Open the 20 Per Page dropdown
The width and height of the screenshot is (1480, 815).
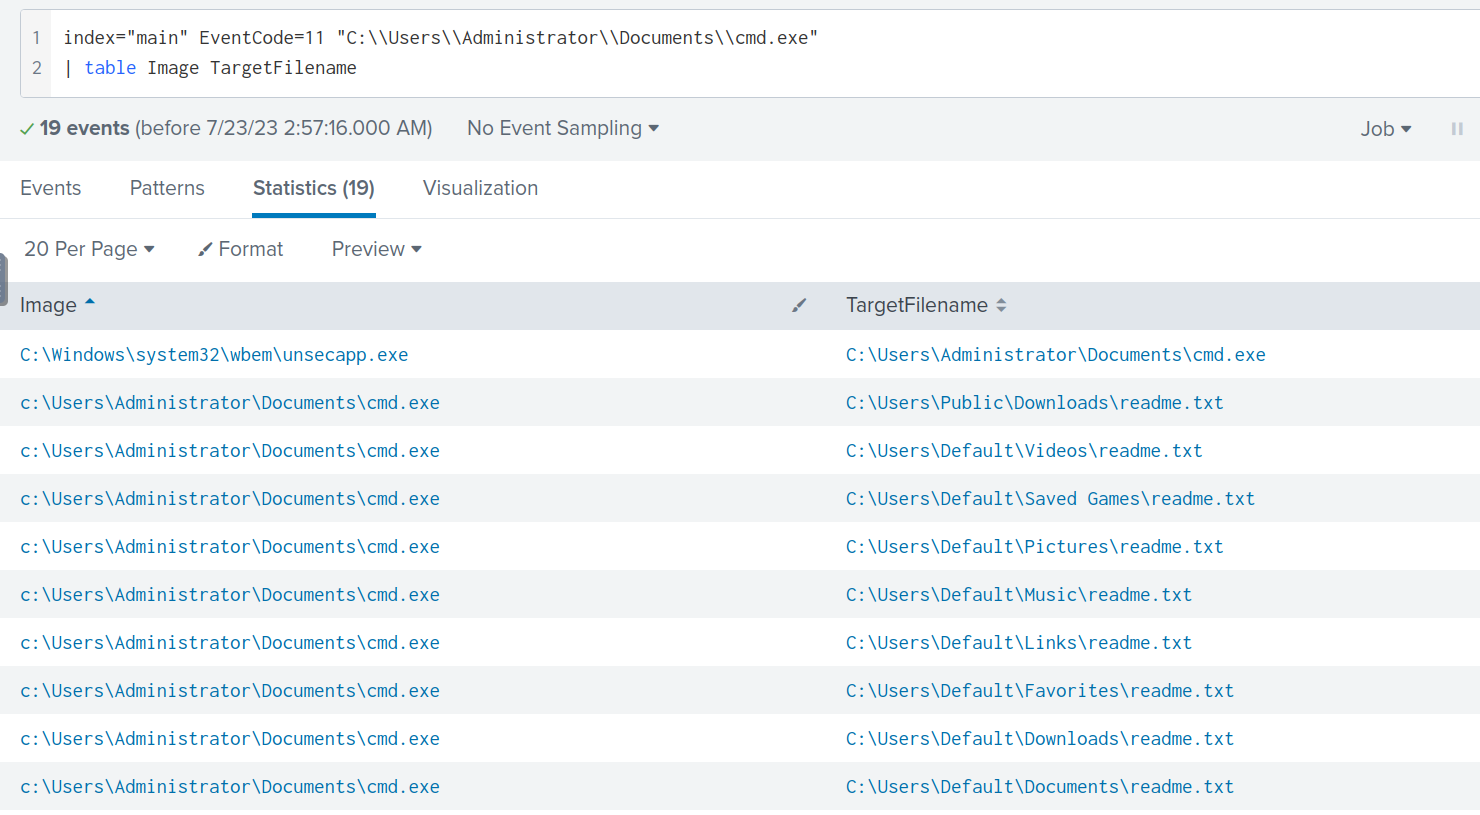coord(89,249)
